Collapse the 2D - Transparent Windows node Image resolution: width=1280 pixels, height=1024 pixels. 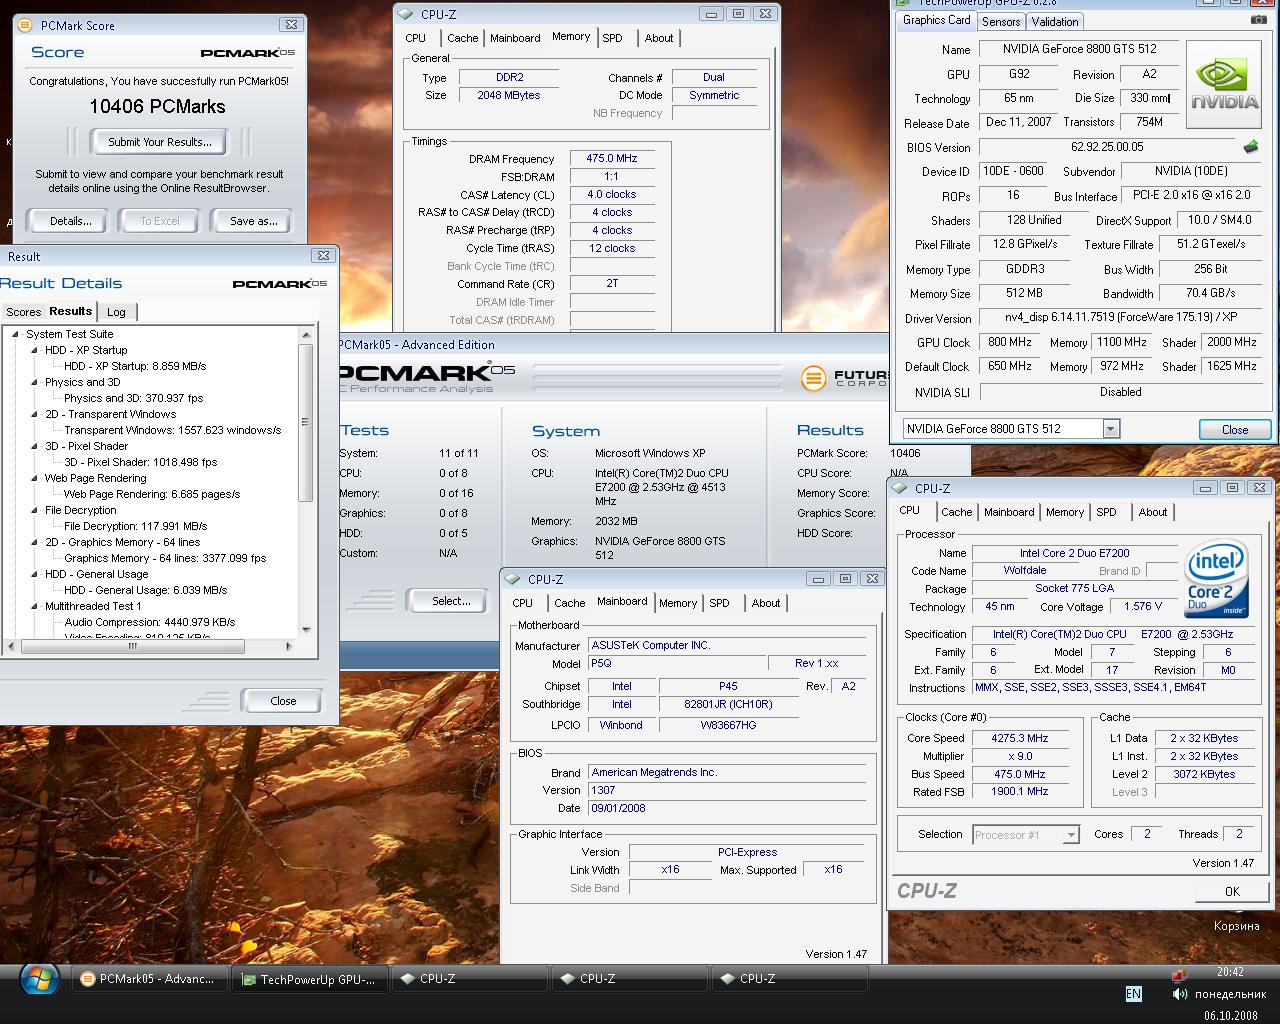coord(34,414)
